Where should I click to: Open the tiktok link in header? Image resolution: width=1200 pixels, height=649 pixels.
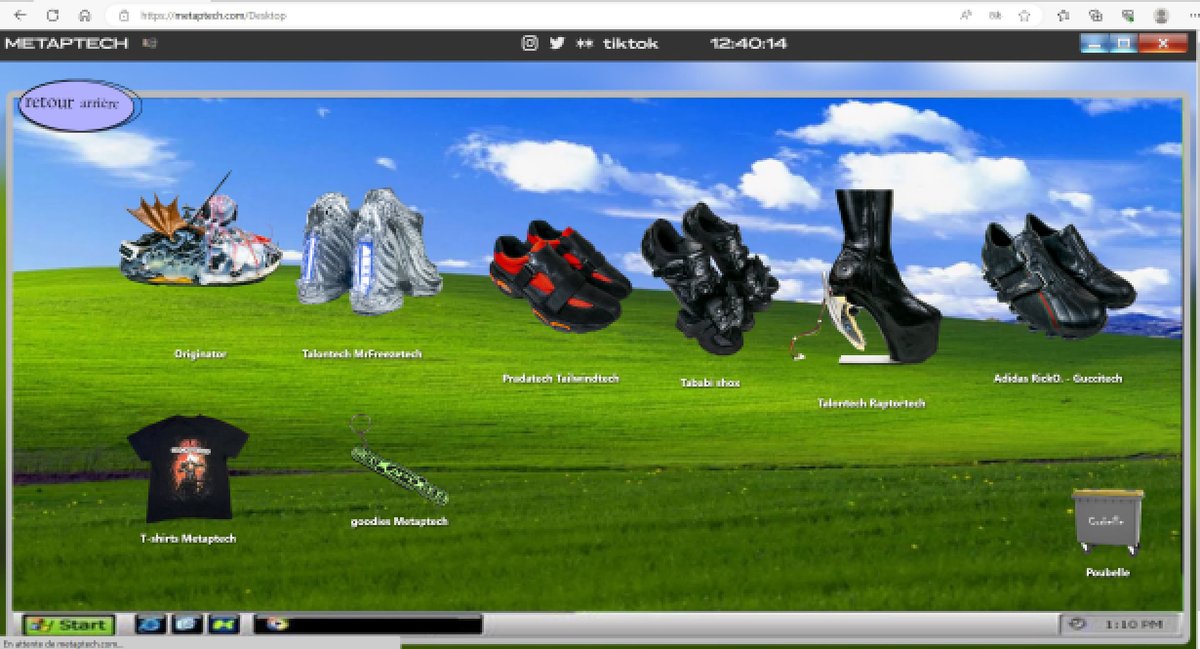pyautogui.click(x=631, y=44)
